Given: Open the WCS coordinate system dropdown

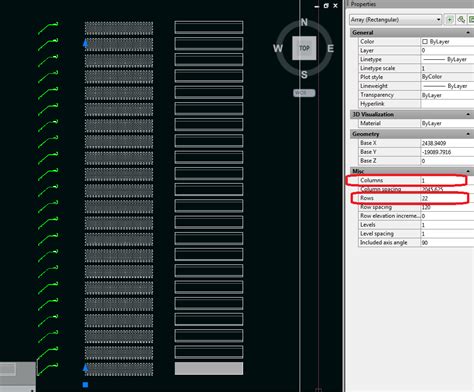Looking at the screenshot, I should [304, 93].
